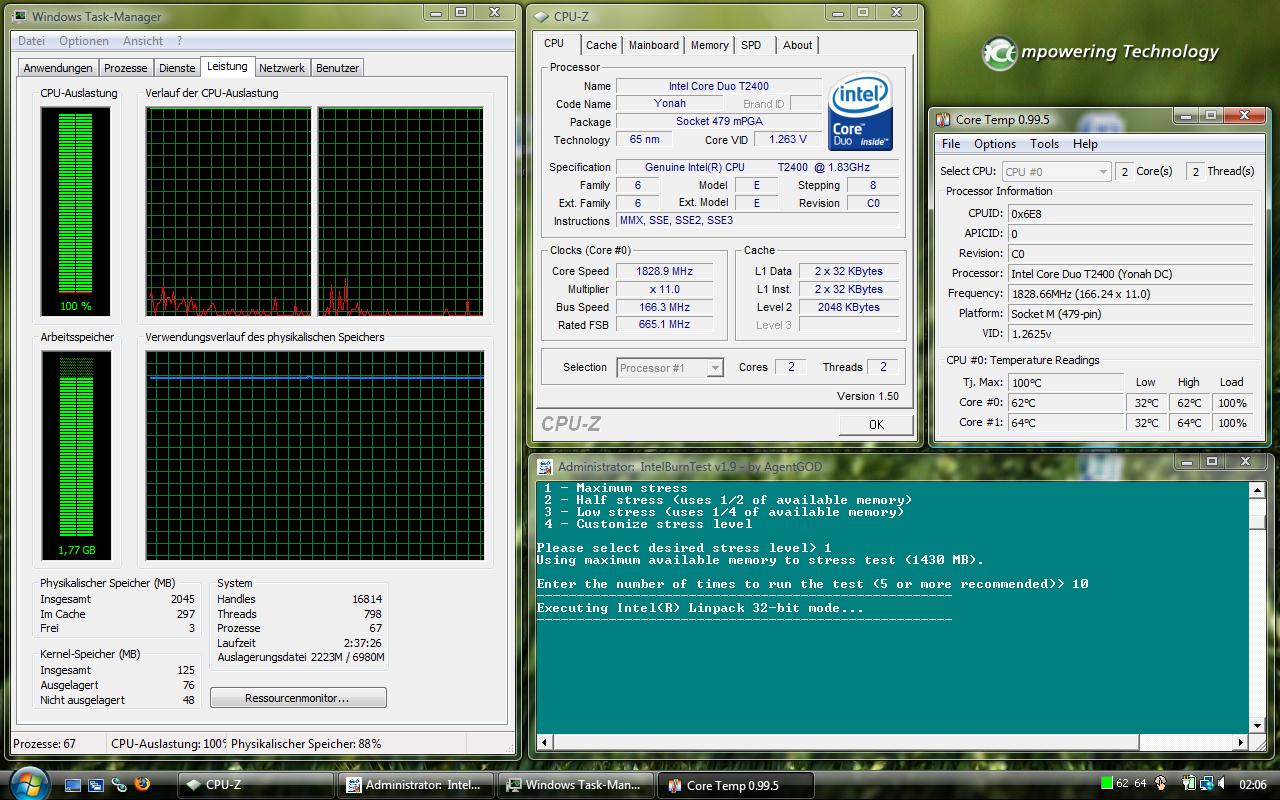The height and width of the screenshot is (800, 1280).
Task: Click IntelBurnTest horizontal scrollbar left arrow
Action: pyautogui.click(x=545, y=743)
